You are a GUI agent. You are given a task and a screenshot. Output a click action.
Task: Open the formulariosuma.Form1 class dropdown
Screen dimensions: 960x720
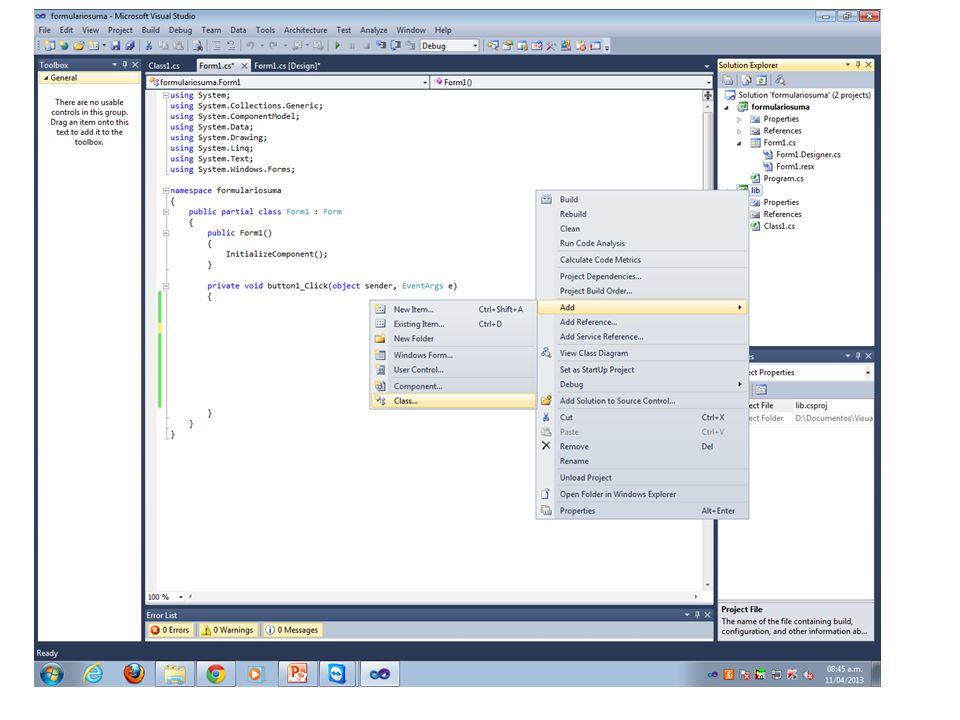(x=425, y=82)
